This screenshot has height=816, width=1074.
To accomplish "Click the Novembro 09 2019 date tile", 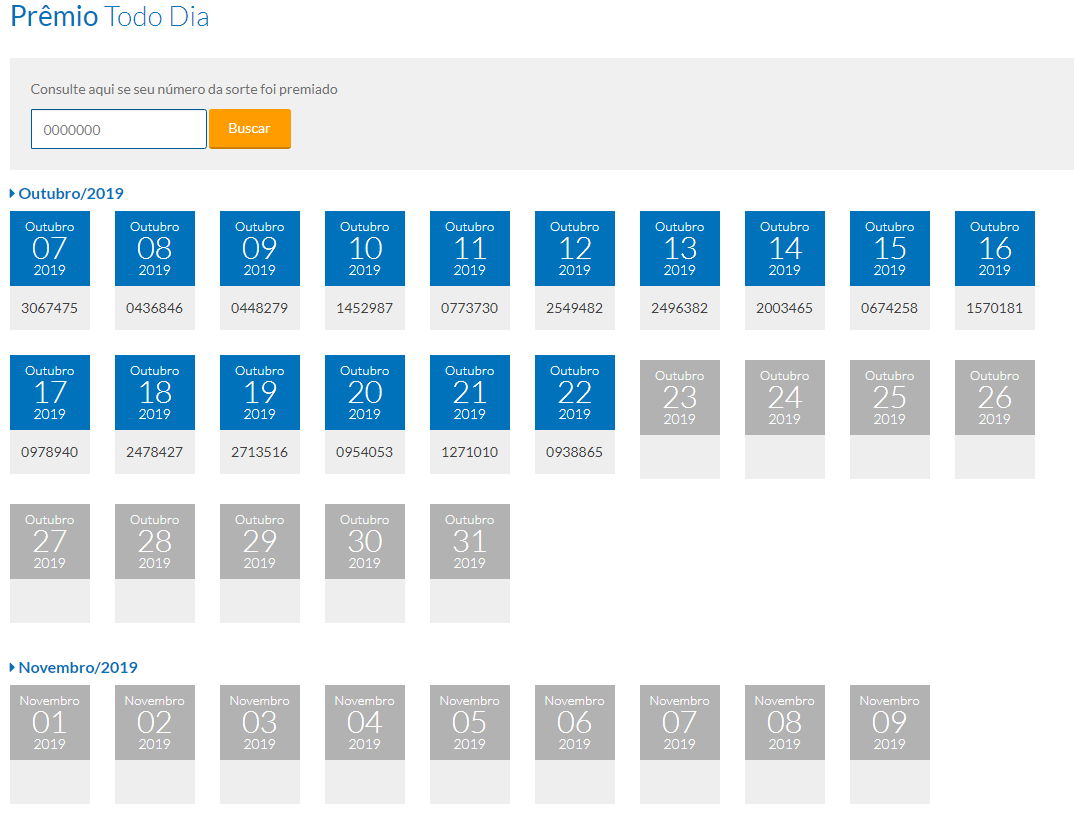I will click(890, 723).
